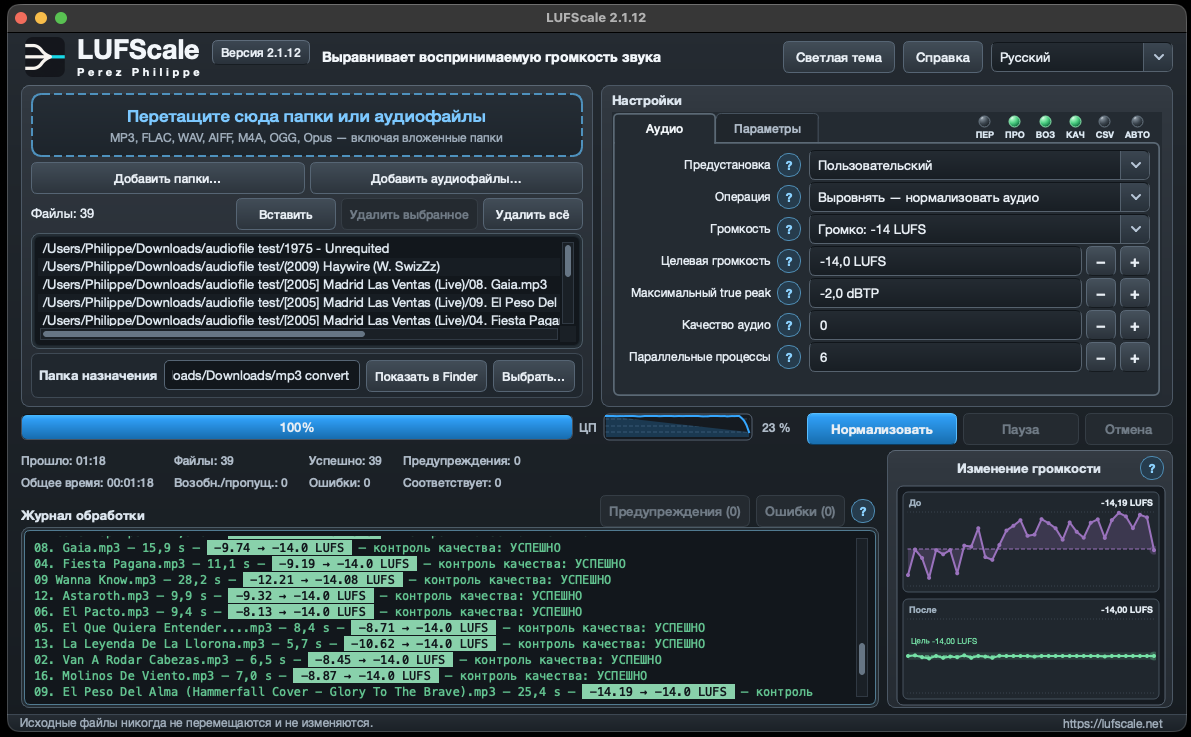Open help for Целевая громкость setting
The width and height of the screenshot is (1191, 737).
[789, 261]
